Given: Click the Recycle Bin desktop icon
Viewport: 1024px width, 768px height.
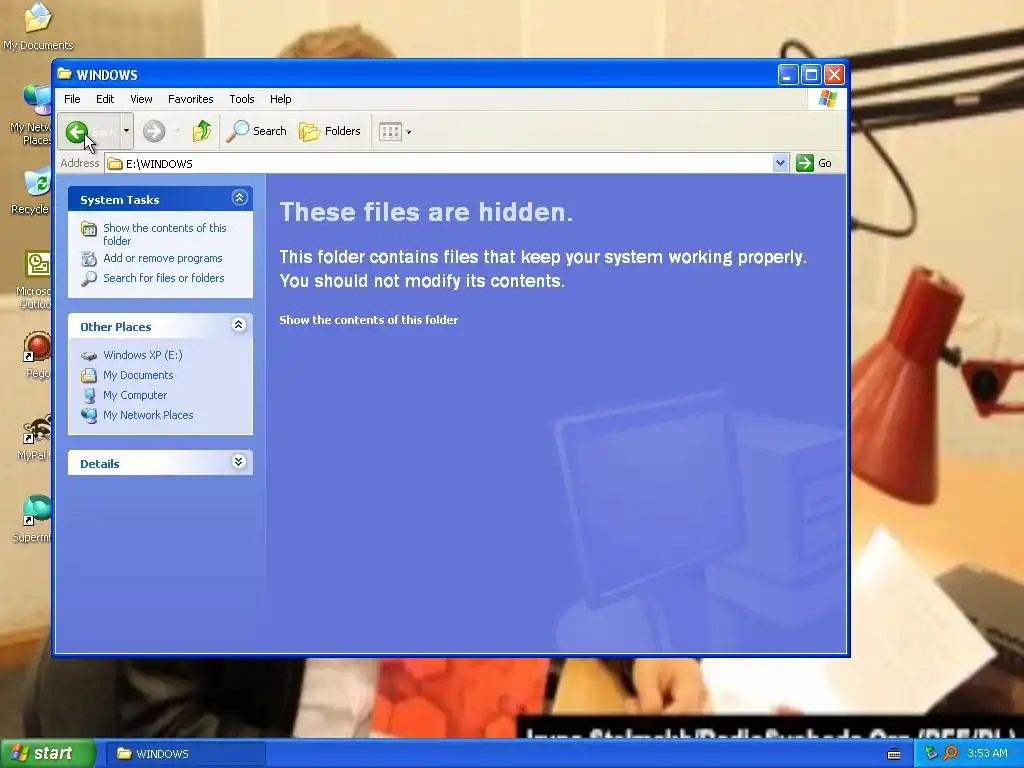Looking at the screenshot, I should click(x=33, y=191).
